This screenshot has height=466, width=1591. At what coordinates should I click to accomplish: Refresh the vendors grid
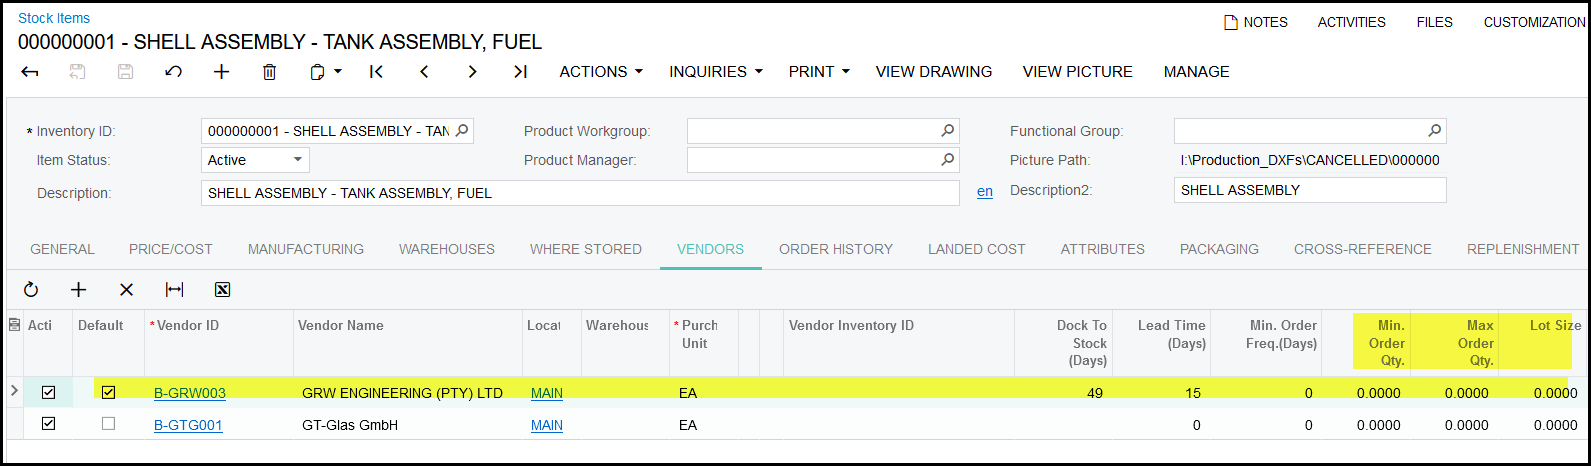tap(31, 290)
